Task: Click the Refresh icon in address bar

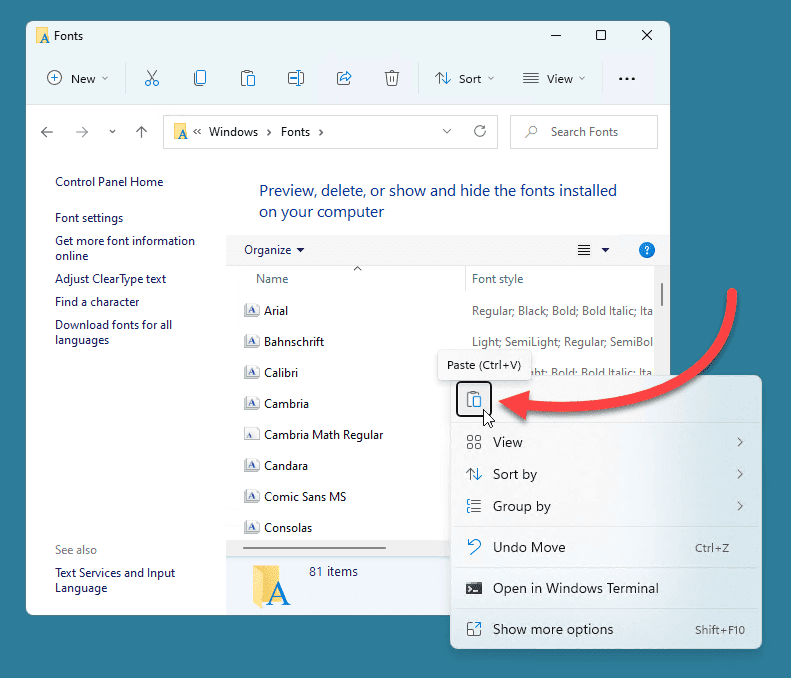Action: [480, 131]
